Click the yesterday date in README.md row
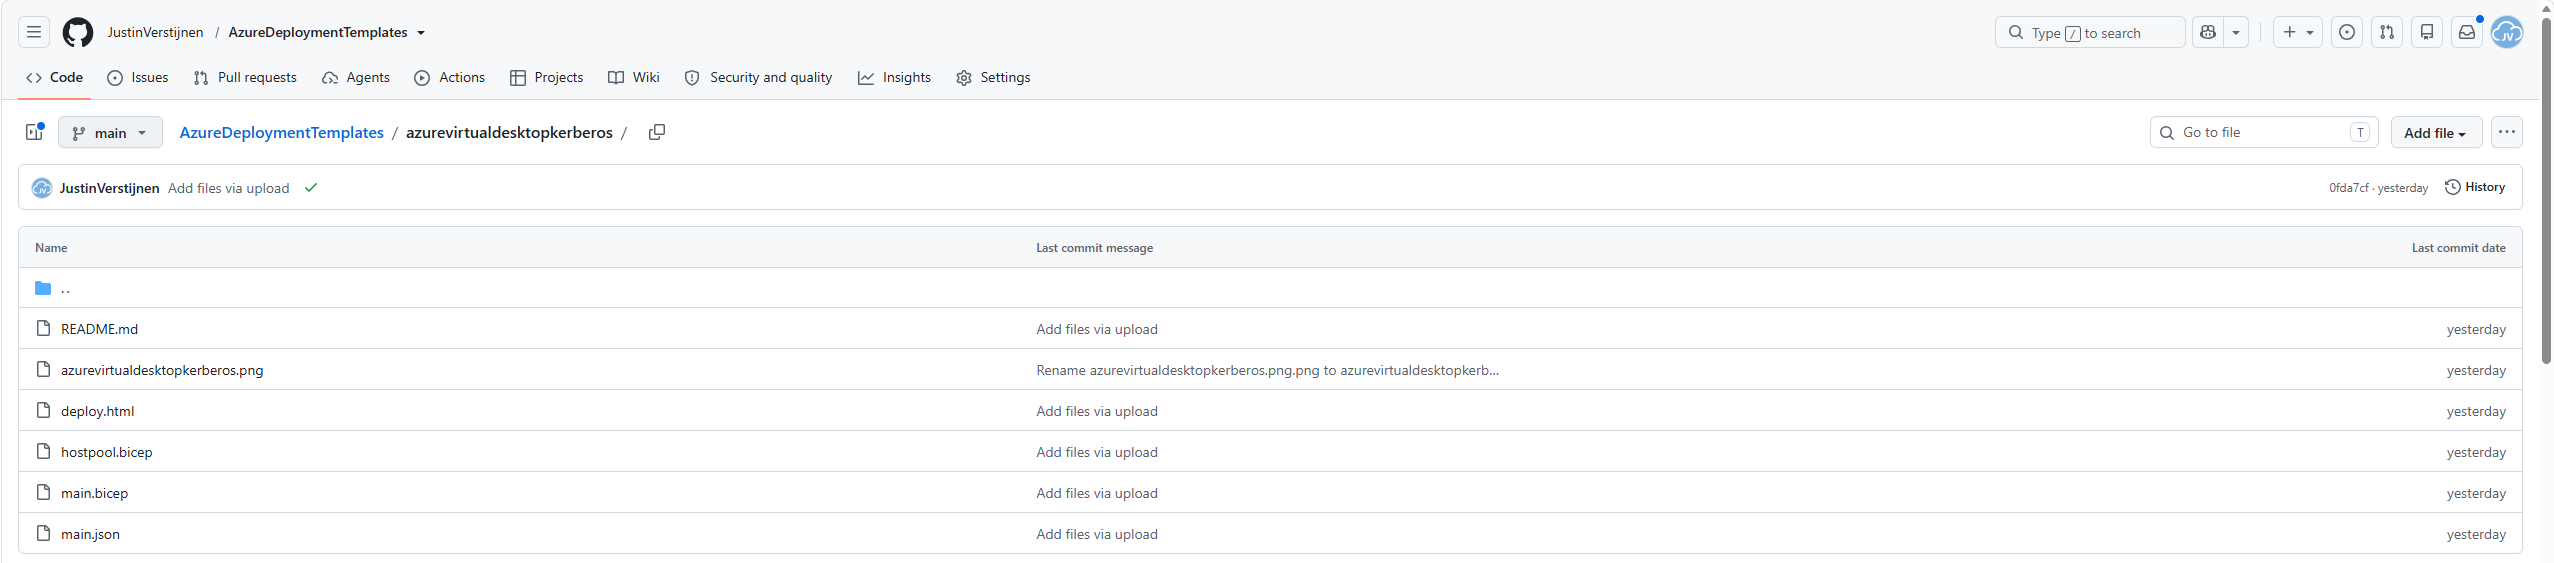The image size is (2554, 563). [x=2476, y=329]
